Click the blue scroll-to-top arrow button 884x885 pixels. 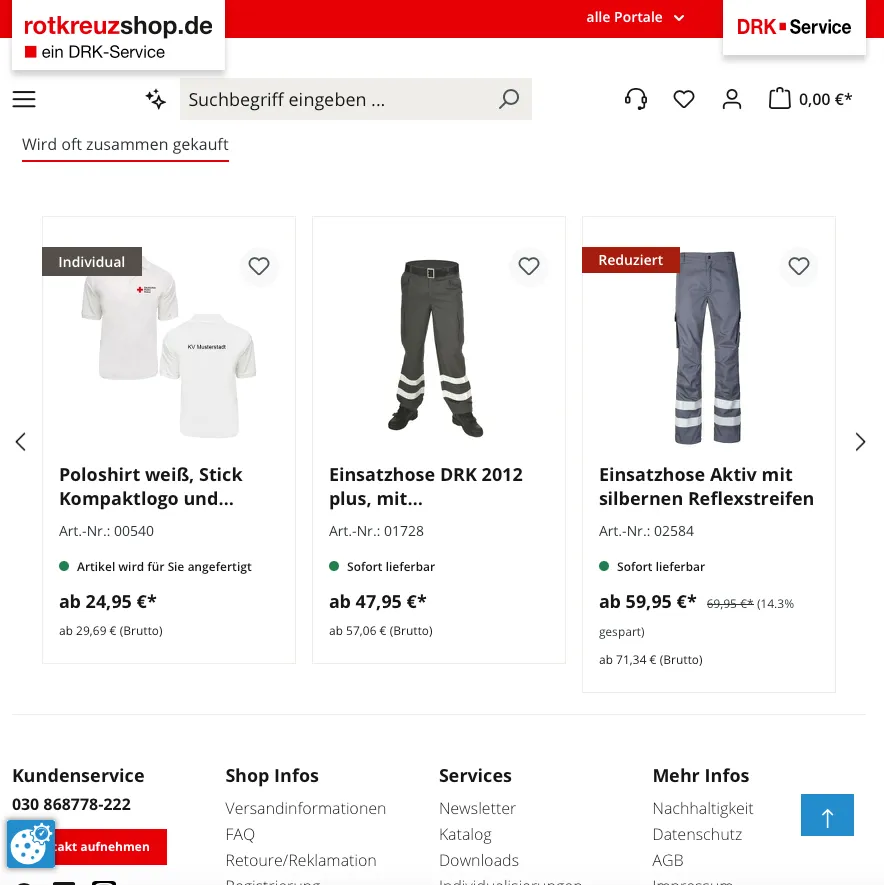point(827,815)
